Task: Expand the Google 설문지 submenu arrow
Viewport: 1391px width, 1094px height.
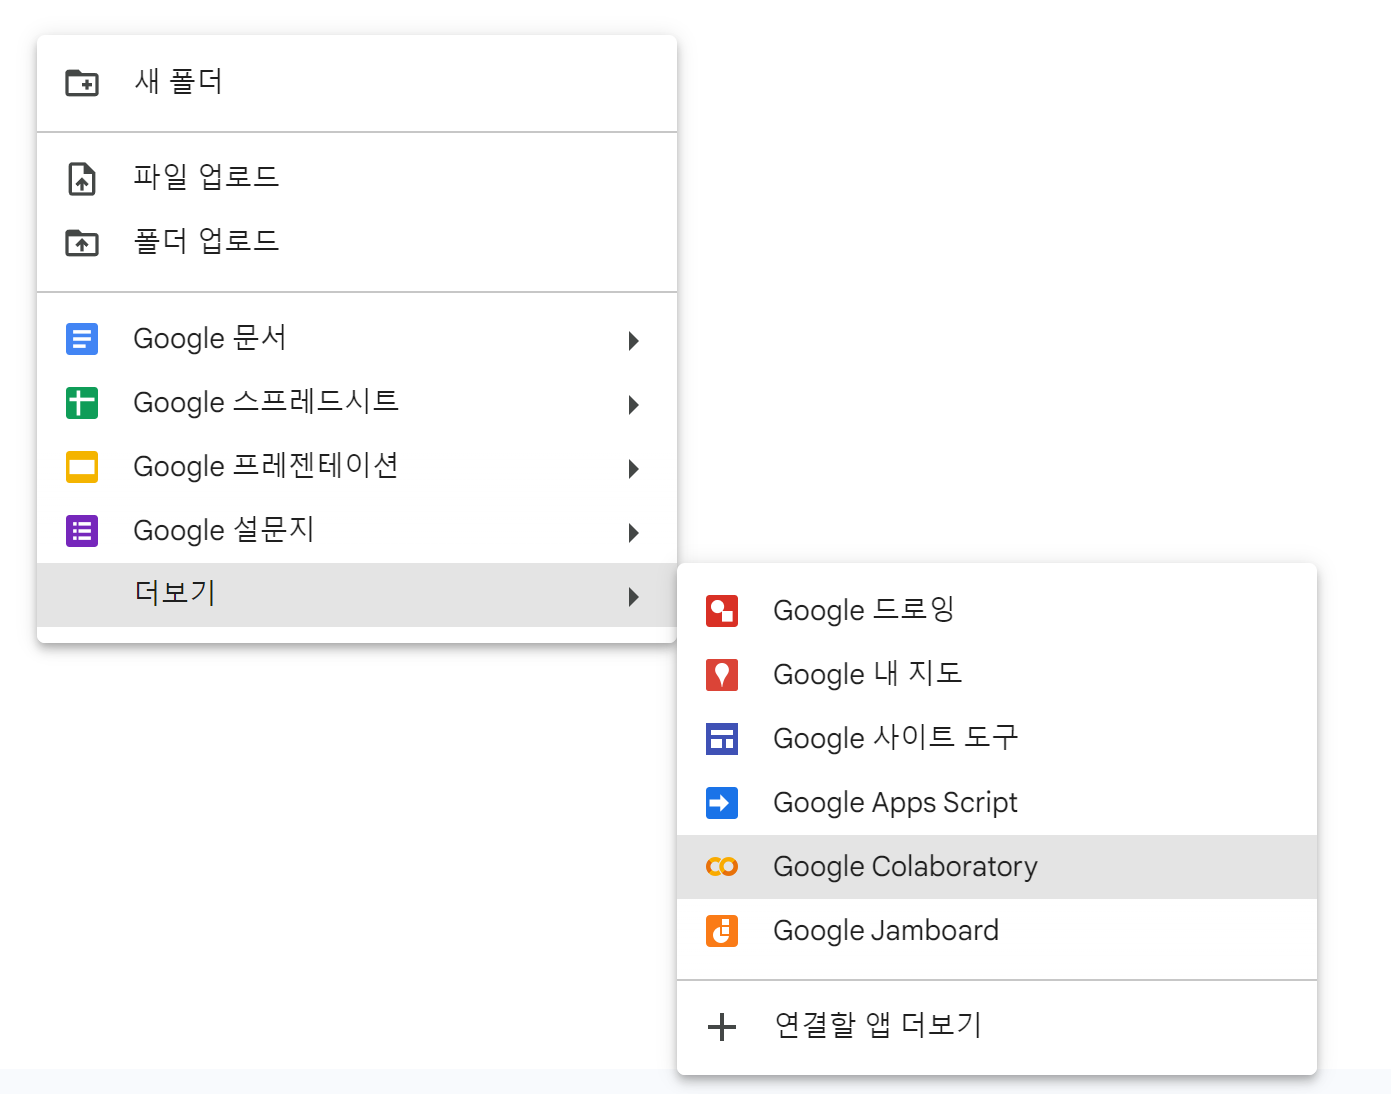Action: (633, 533)
